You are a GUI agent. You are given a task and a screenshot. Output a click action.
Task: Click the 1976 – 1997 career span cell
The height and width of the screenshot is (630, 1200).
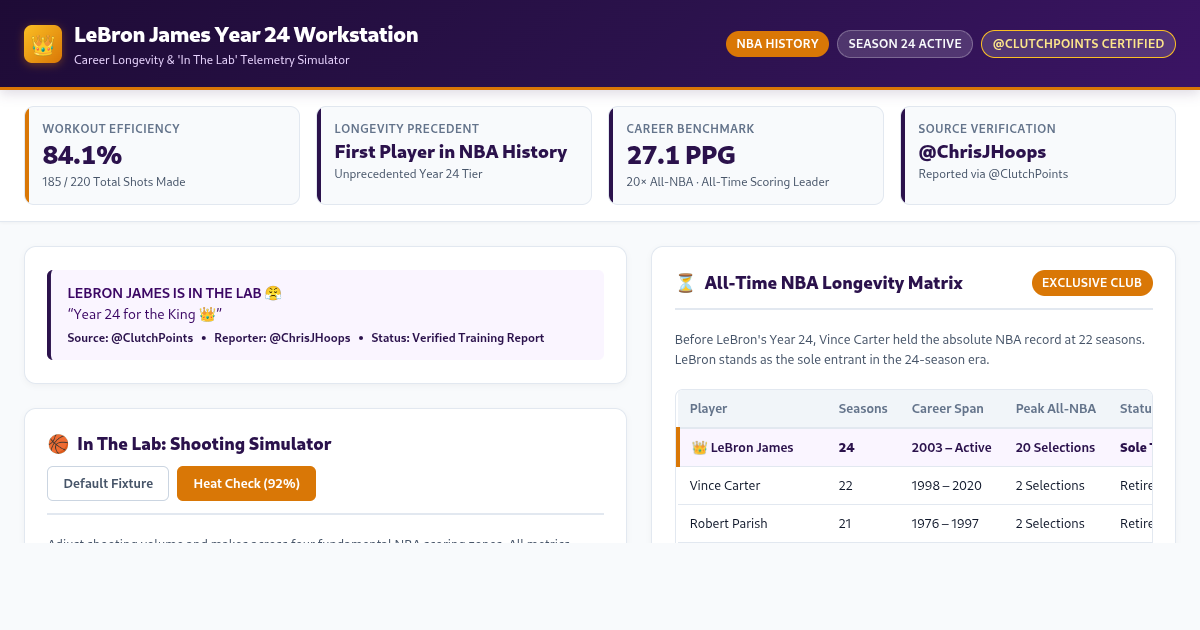click(x=947, y=523)
